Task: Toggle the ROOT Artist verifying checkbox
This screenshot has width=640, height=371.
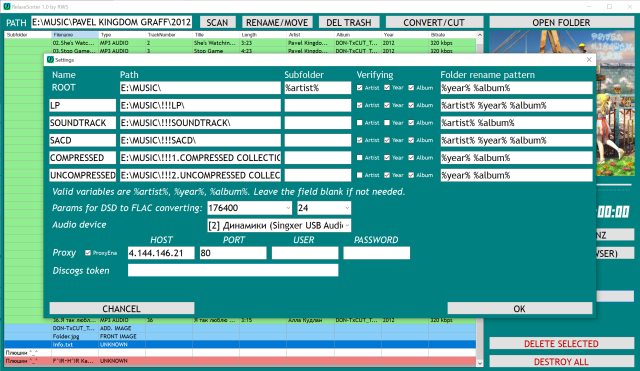Action: [x=360, y=88]
